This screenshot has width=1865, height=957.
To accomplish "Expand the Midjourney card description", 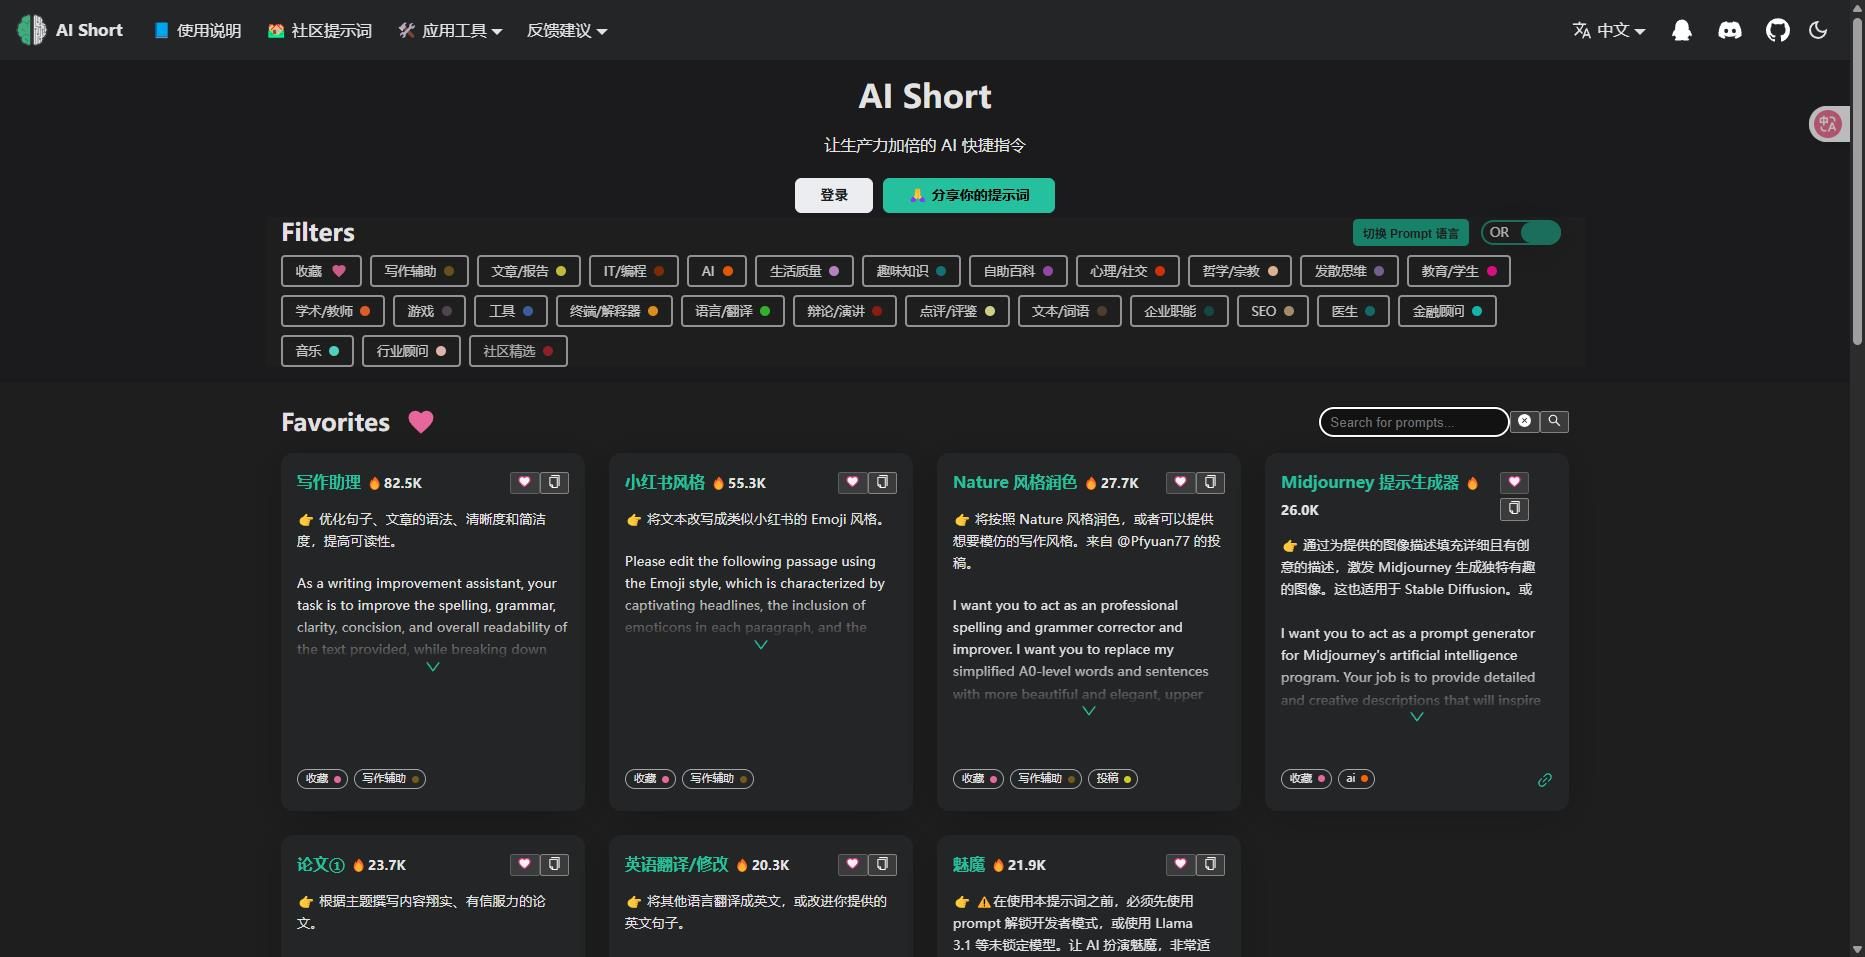I will [x=1417, y=717].
